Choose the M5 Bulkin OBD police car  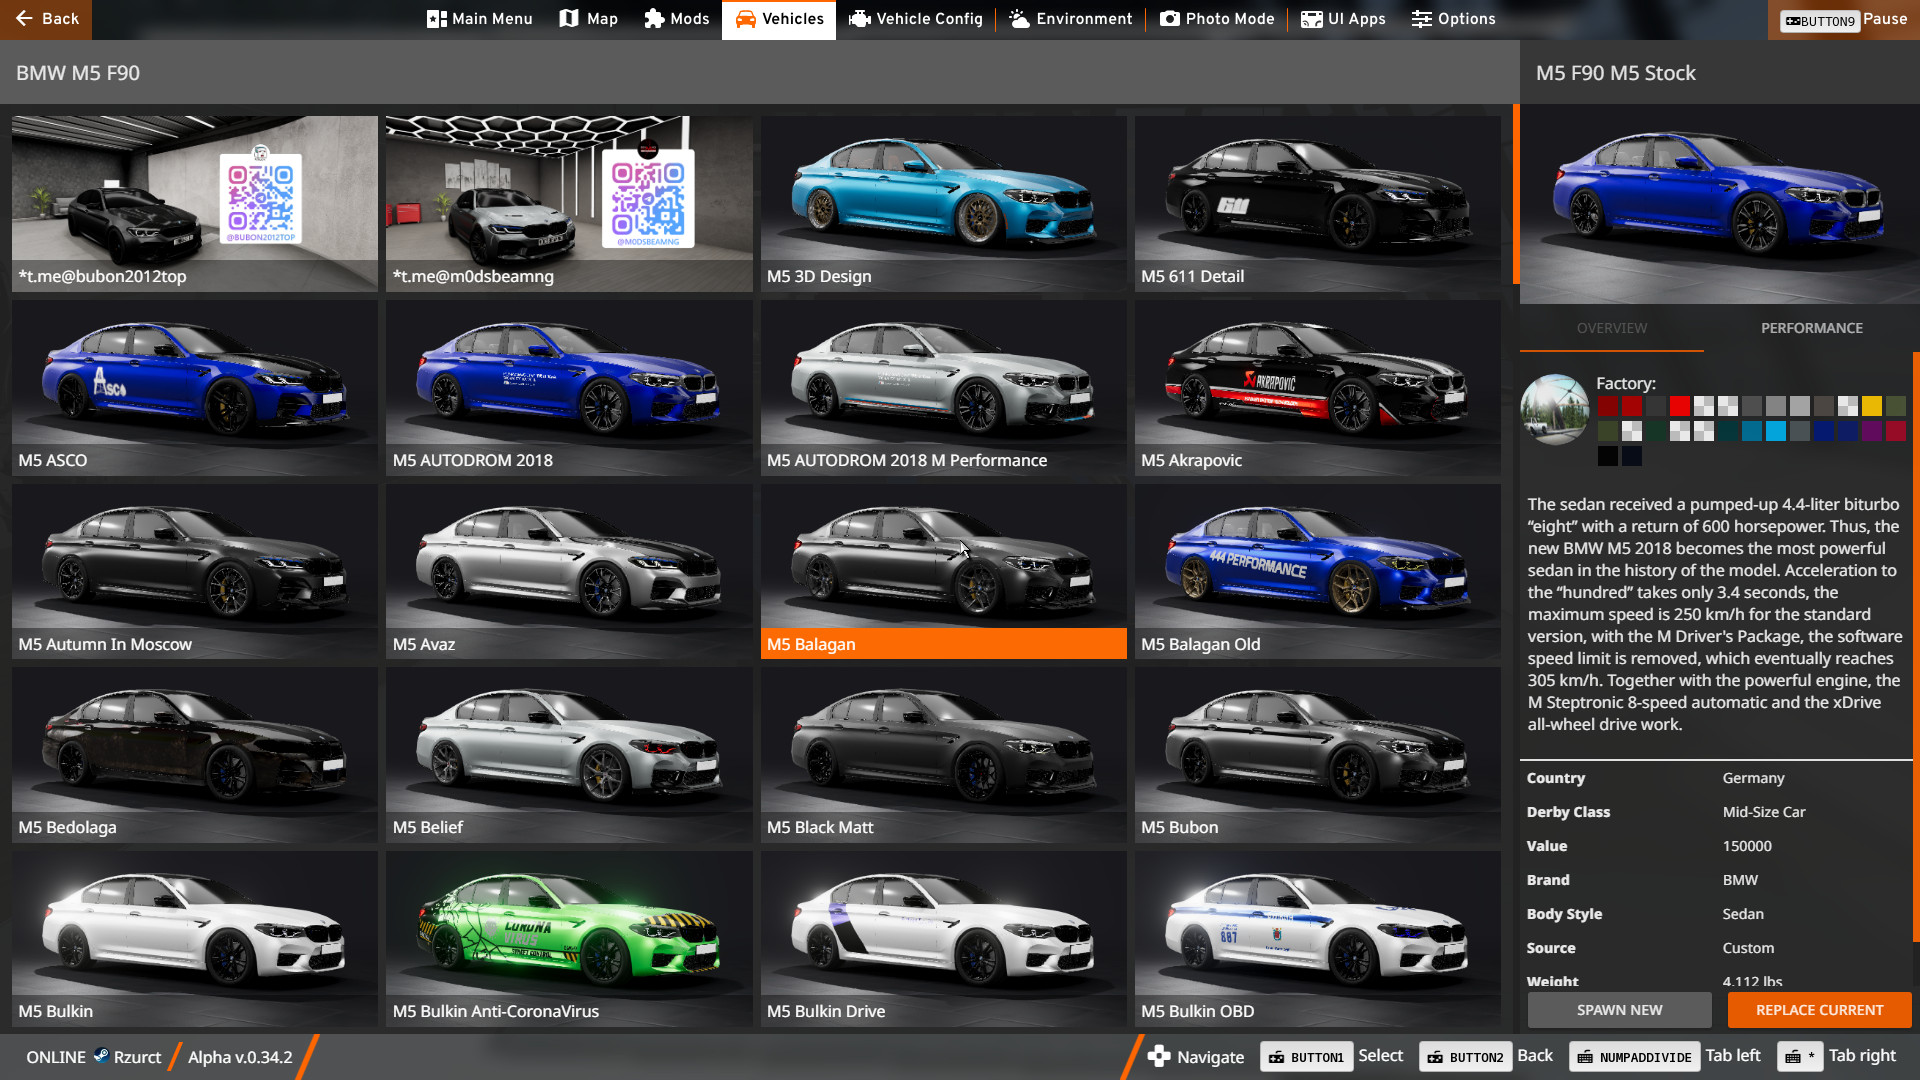[x=1318, y=939]
